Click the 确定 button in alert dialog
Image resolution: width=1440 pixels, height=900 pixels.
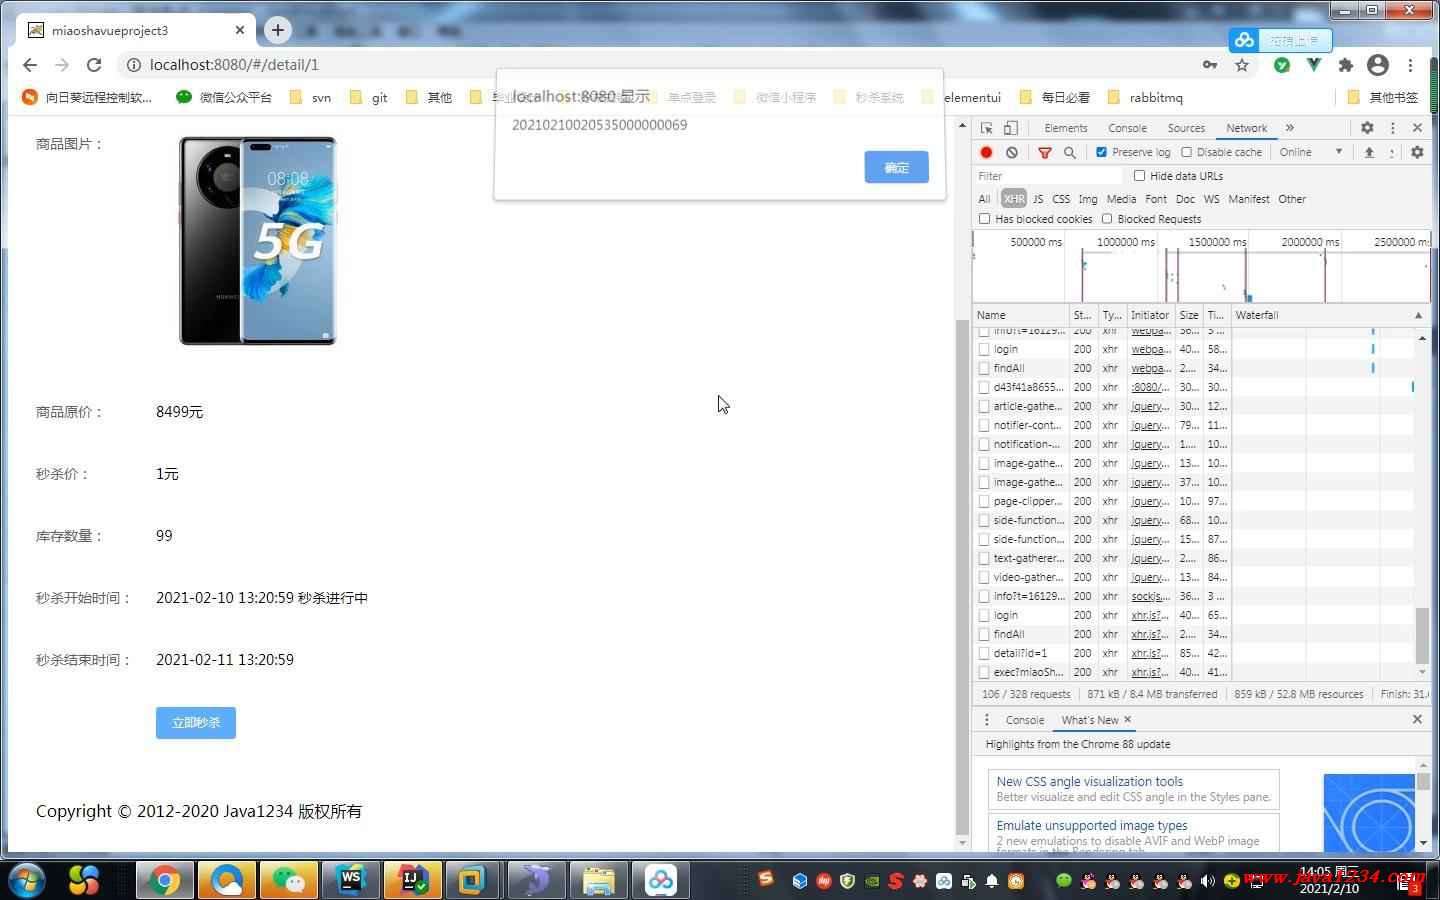[x=896, y=167]
